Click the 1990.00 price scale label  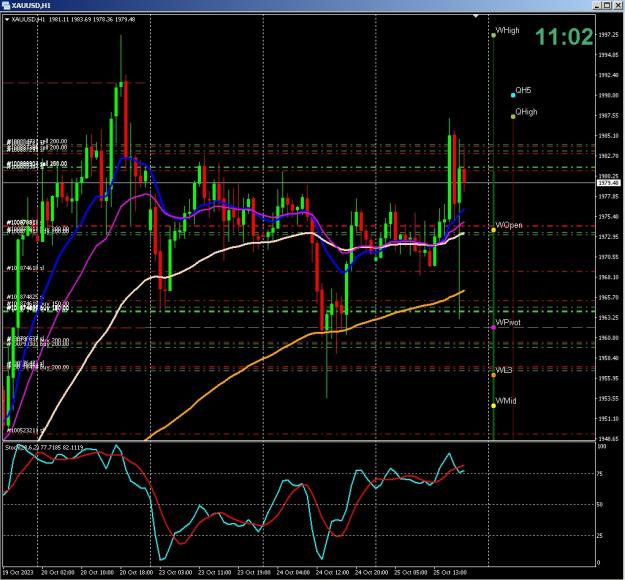[608, 96]
